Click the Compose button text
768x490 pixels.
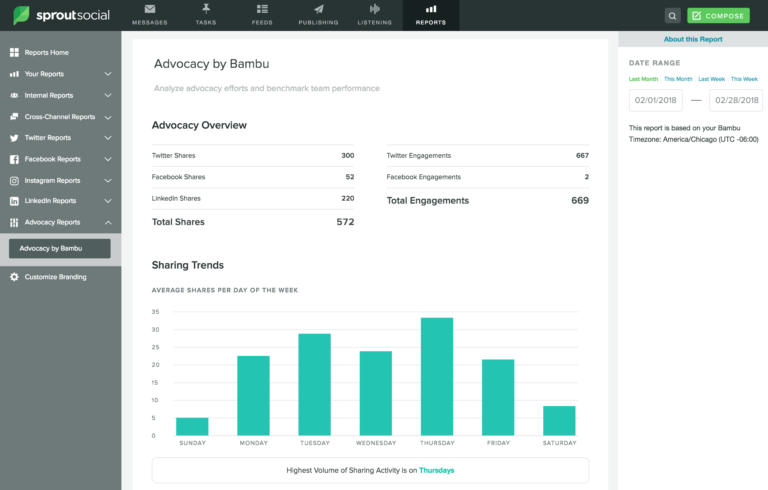click(x=724, y=16)
